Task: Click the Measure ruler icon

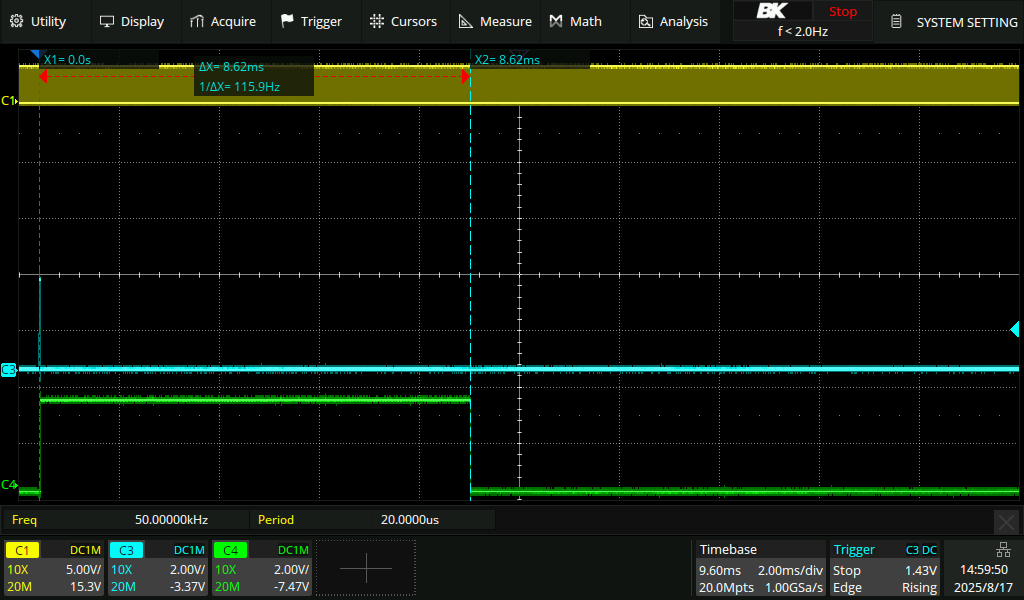Action: coord(466,22)
